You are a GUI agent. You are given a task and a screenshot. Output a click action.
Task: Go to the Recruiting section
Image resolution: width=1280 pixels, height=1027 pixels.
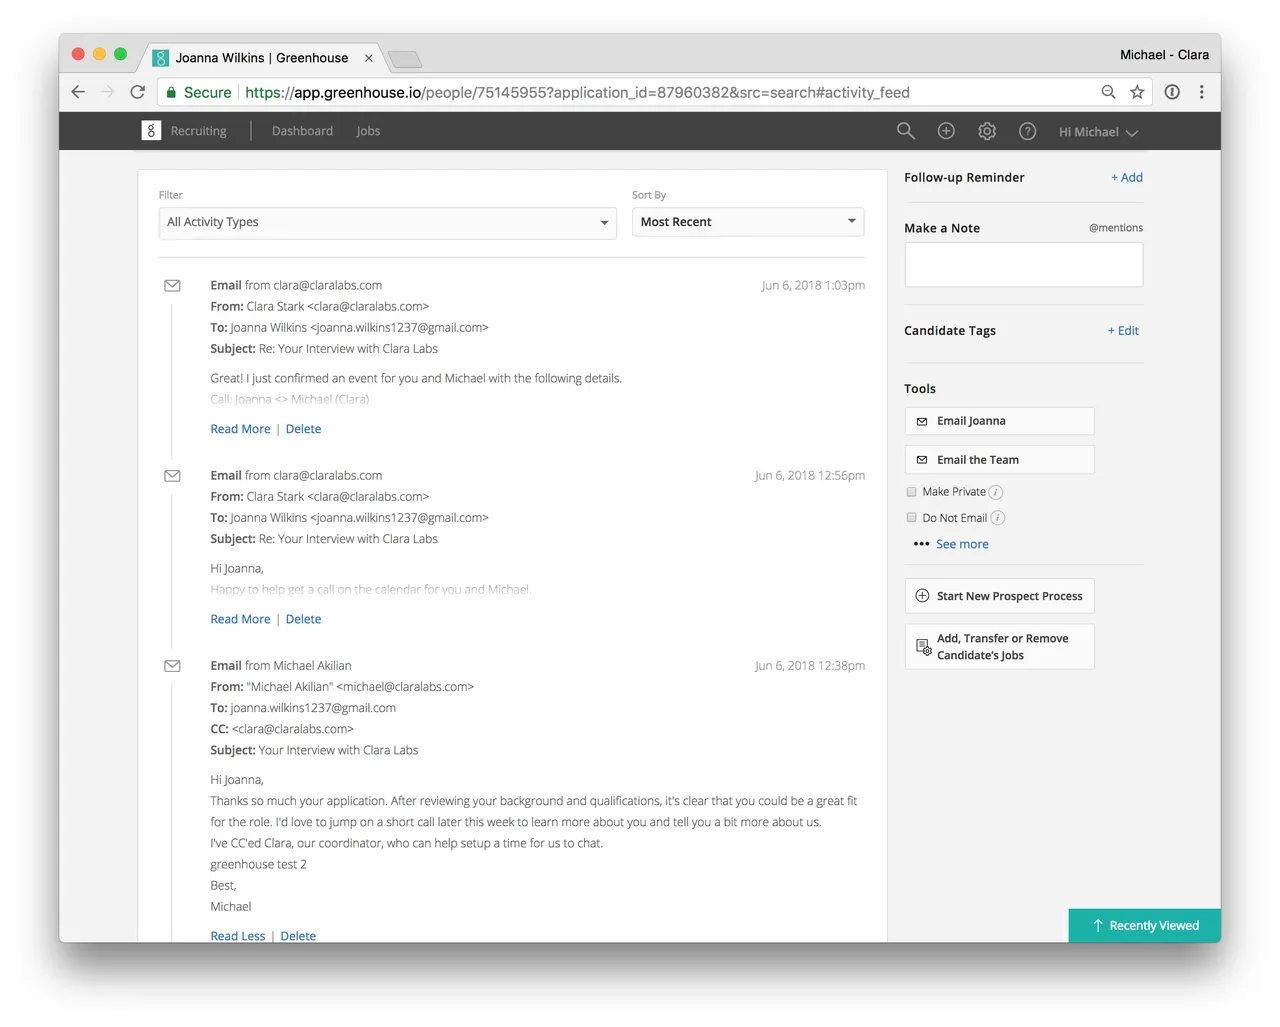(x=198, y=131)
